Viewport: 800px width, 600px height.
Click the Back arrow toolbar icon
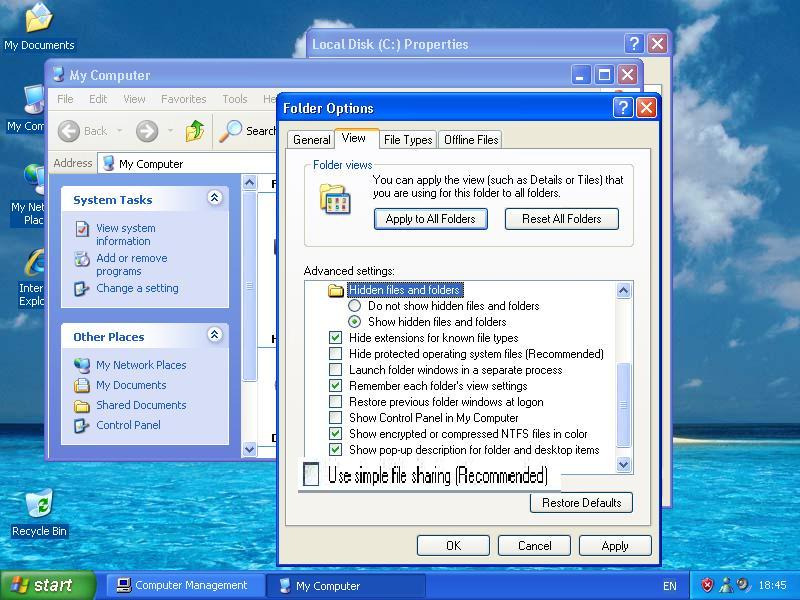(x=69, y=131)
